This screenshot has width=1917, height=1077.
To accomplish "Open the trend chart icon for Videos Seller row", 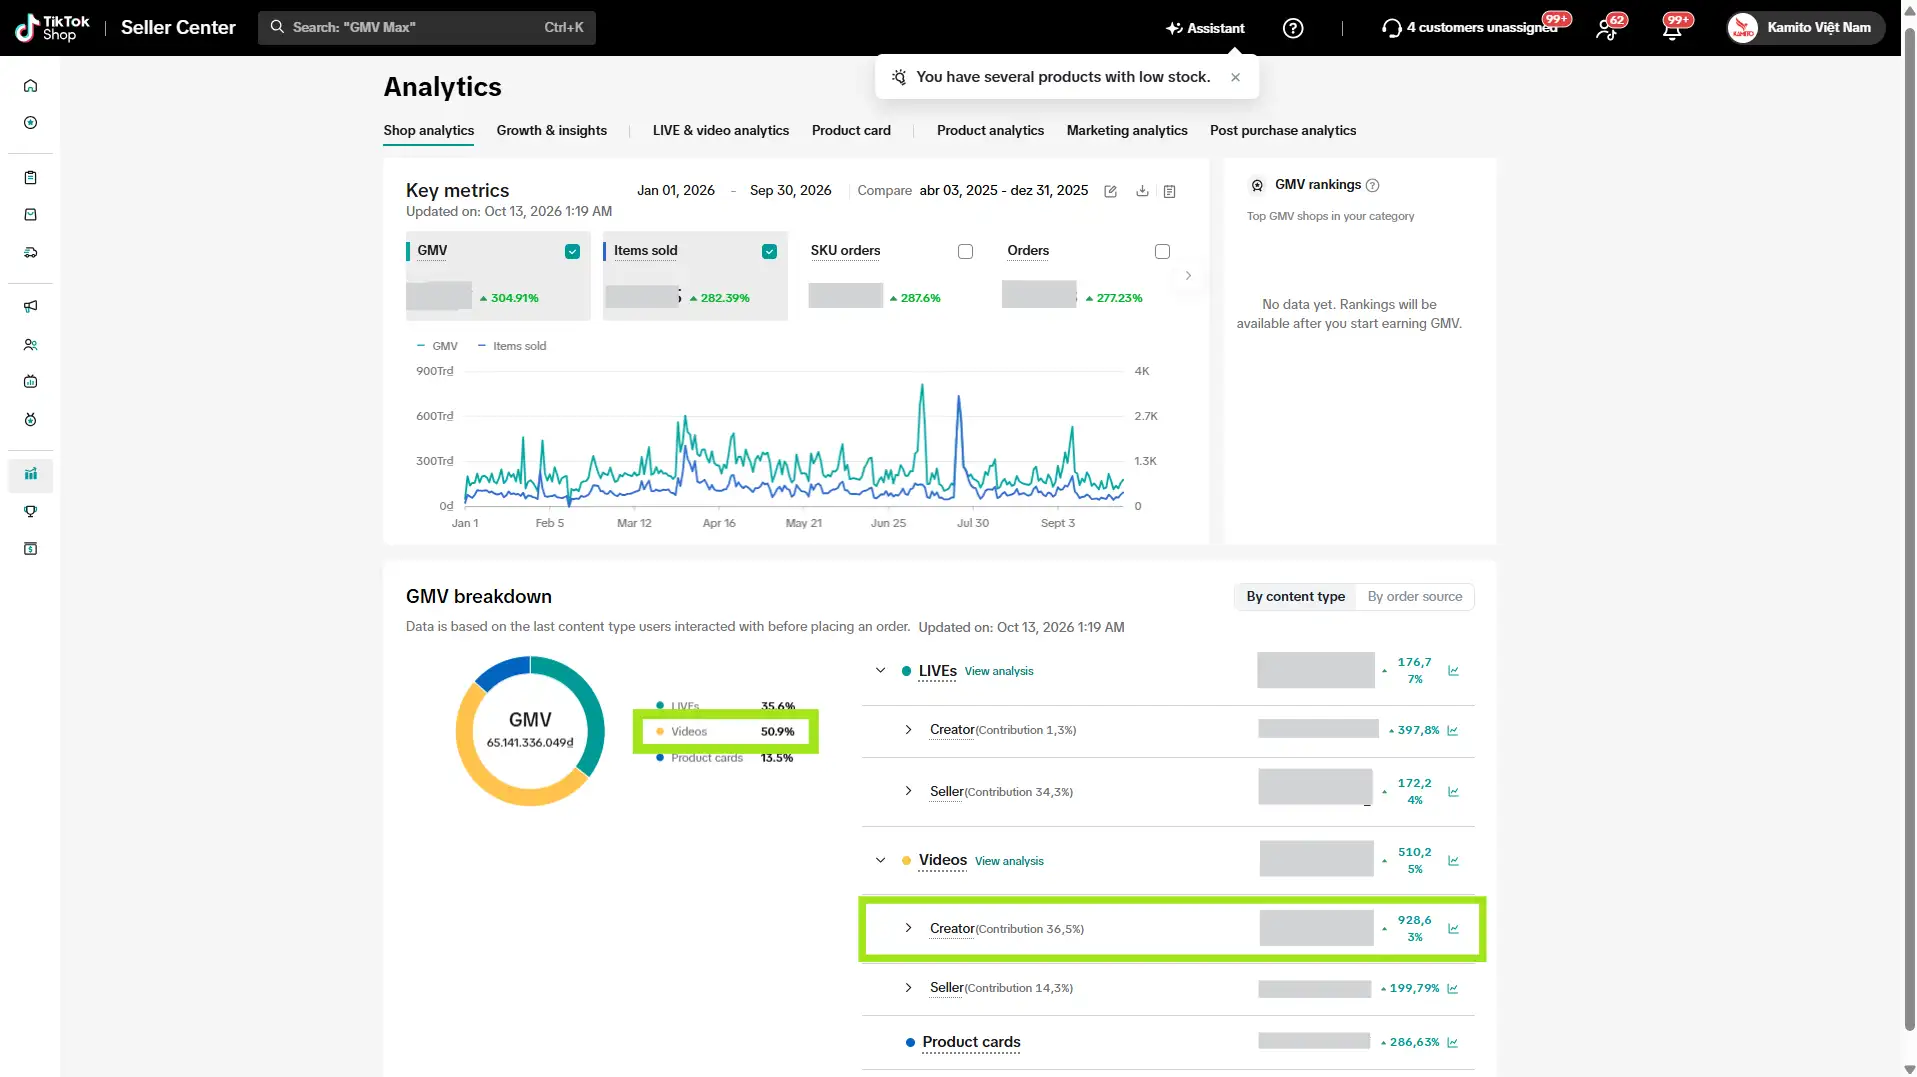I will tap(1452, 989).
